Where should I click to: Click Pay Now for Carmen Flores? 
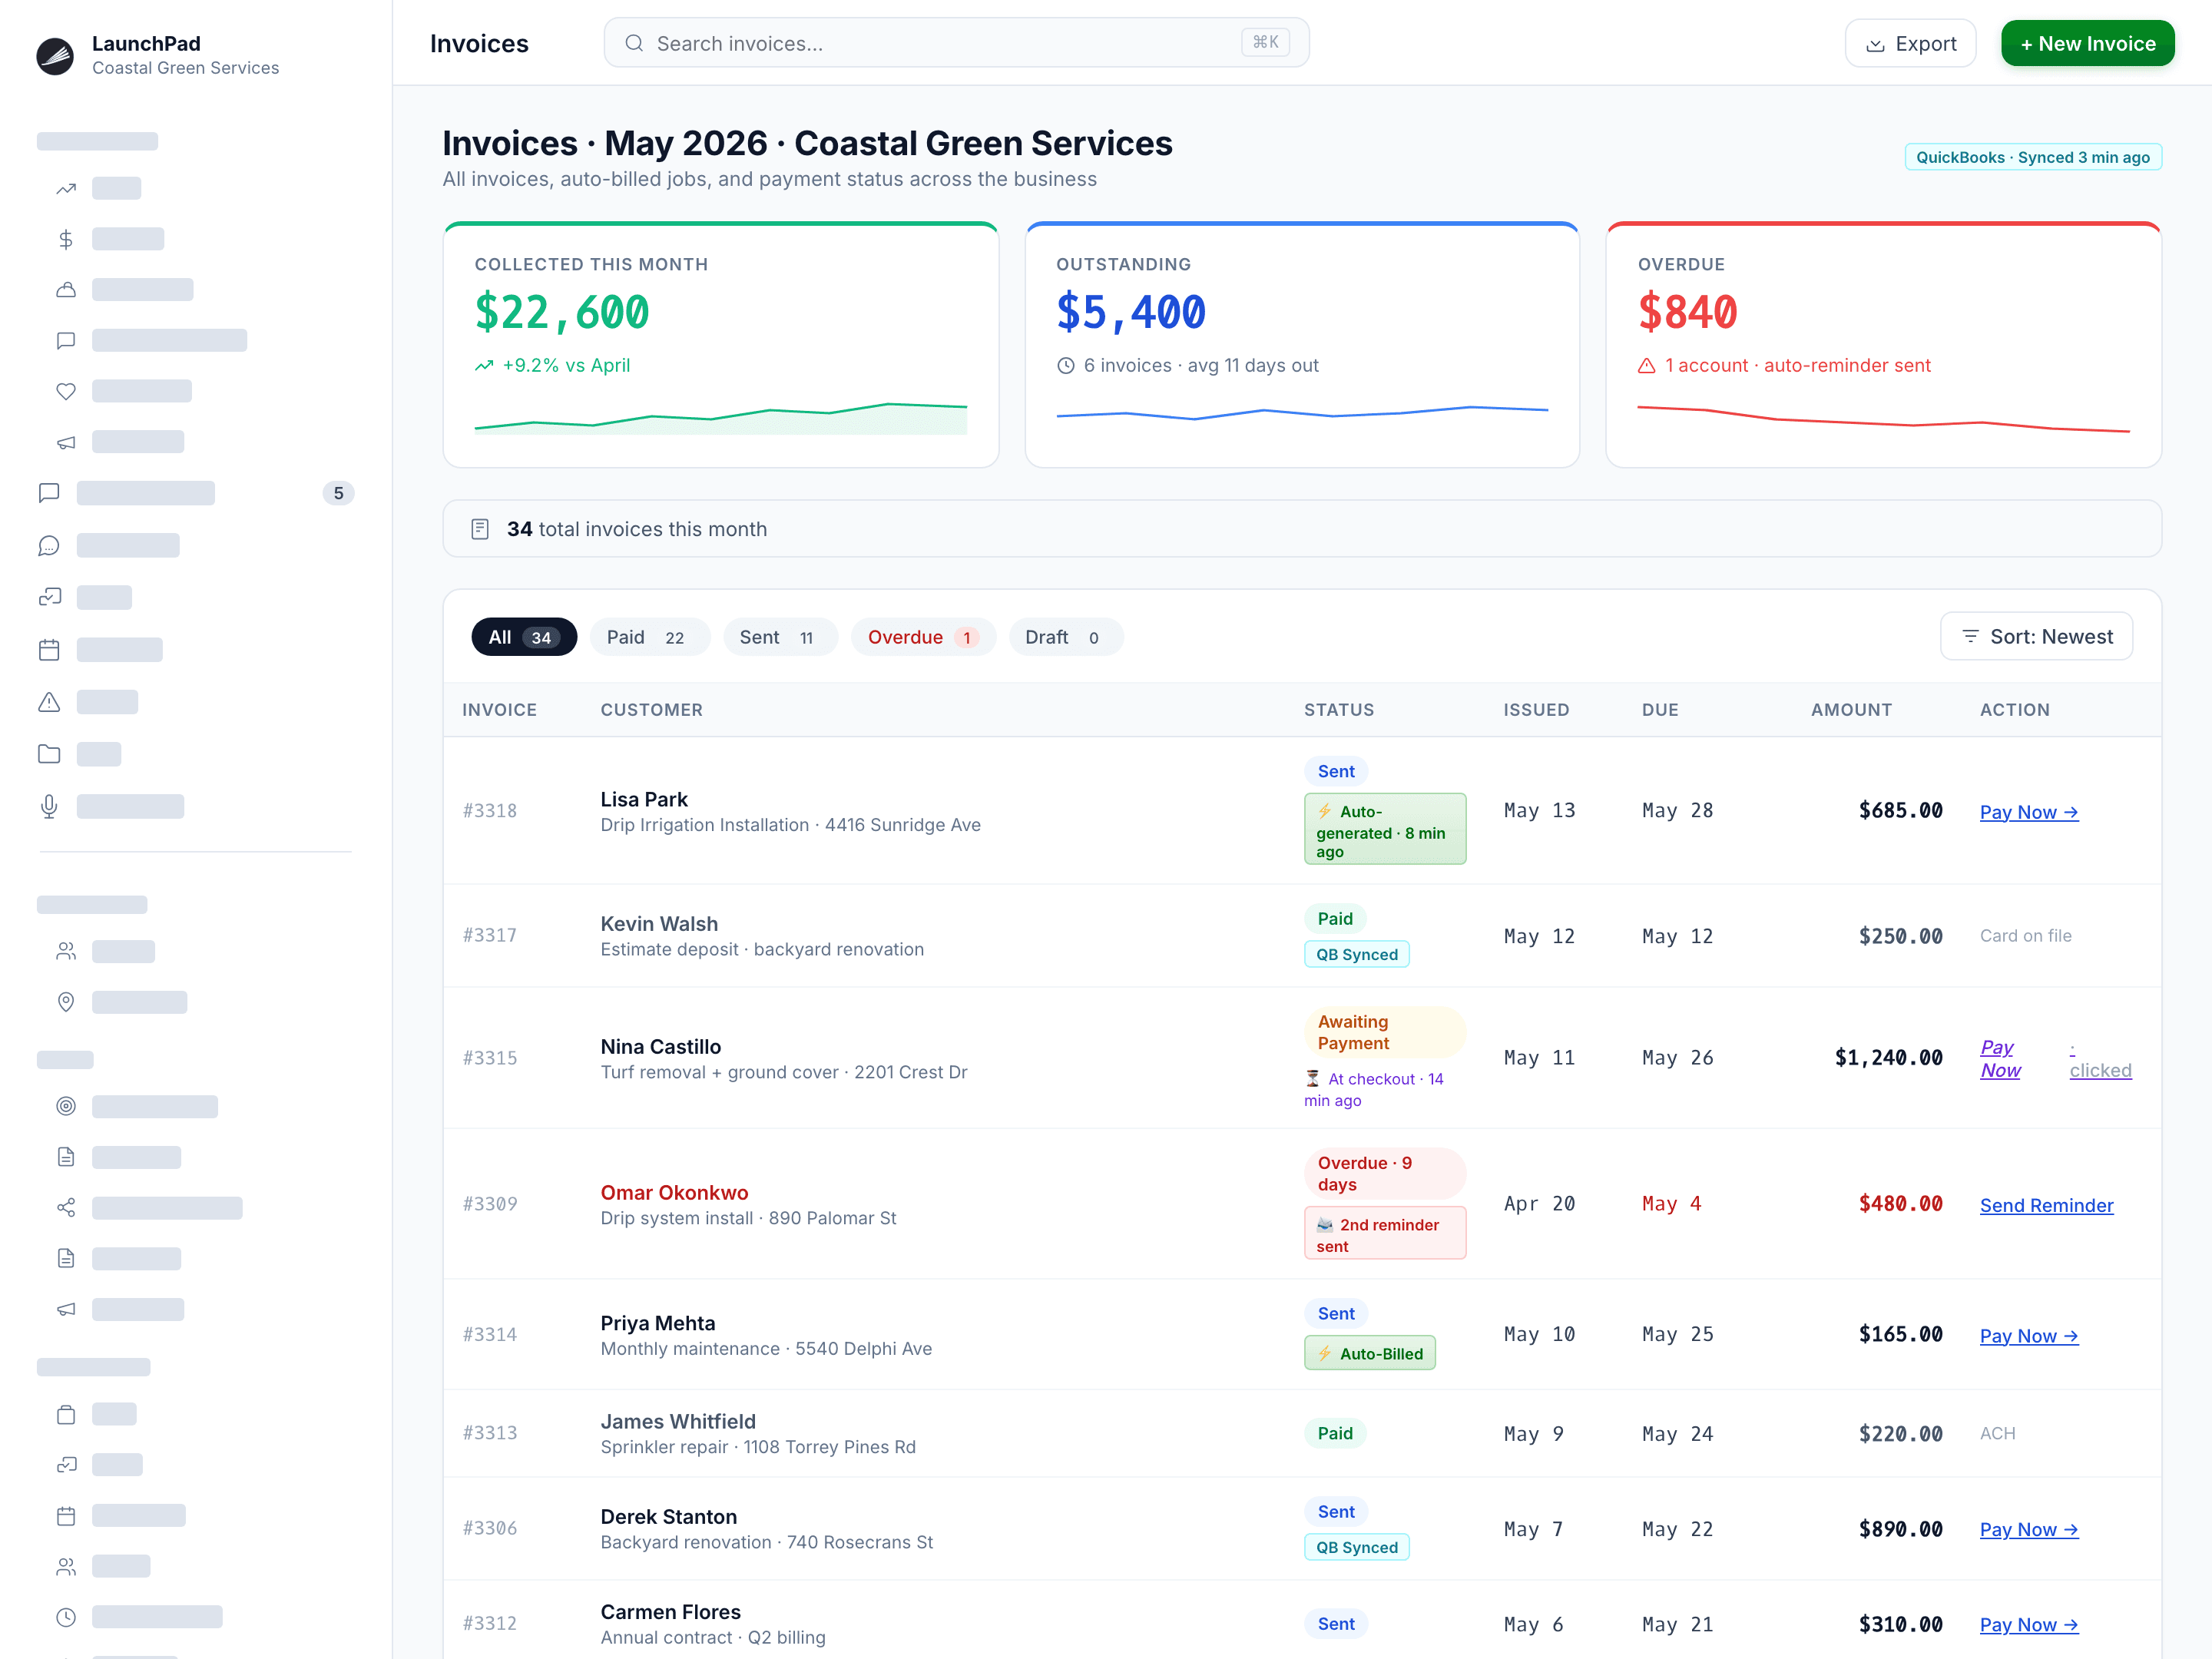pos(2029,1625)
